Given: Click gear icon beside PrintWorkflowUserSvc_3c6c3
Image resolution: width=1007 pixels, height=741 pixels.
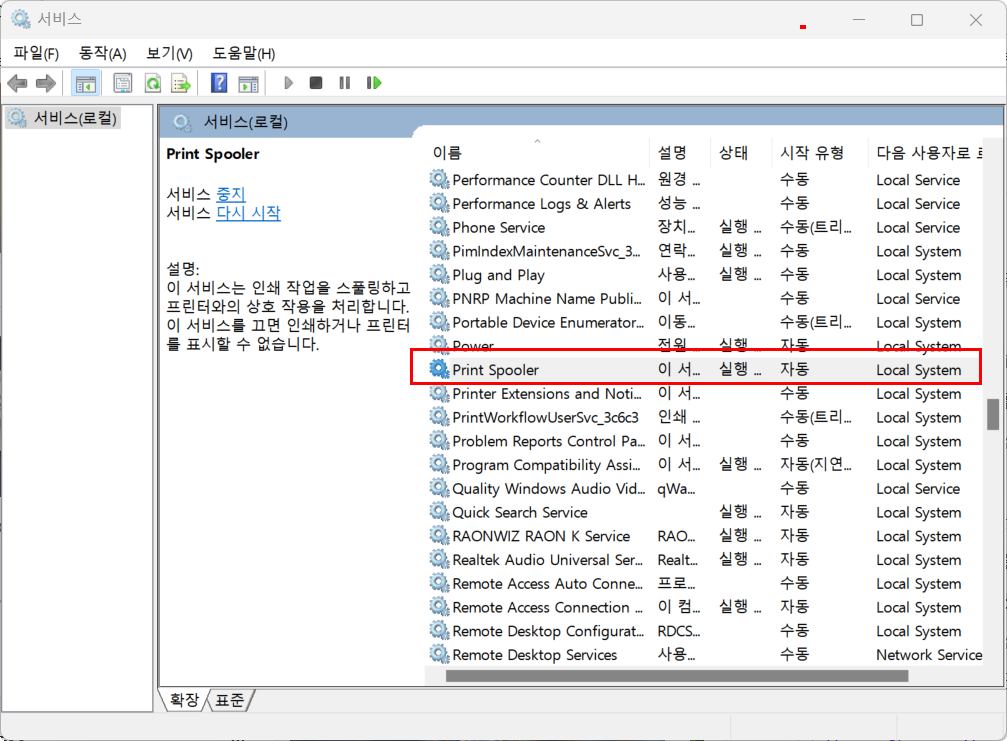Looking at the screenshot, I should pos(439,417).
